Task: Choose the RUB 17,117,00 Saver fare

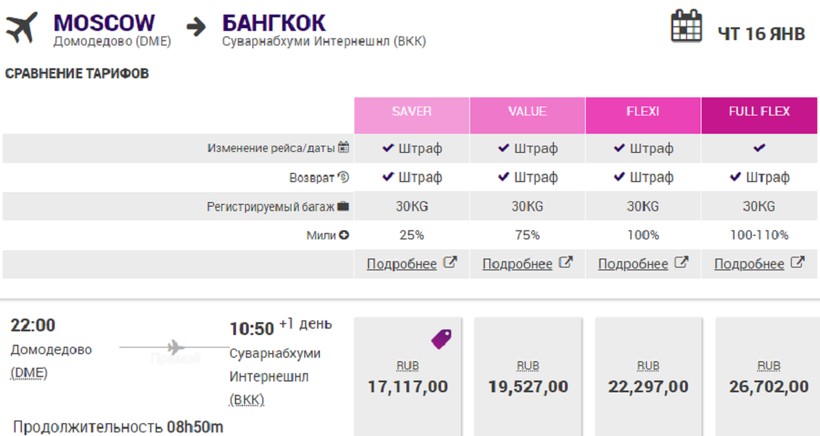Action: [408, 376]
